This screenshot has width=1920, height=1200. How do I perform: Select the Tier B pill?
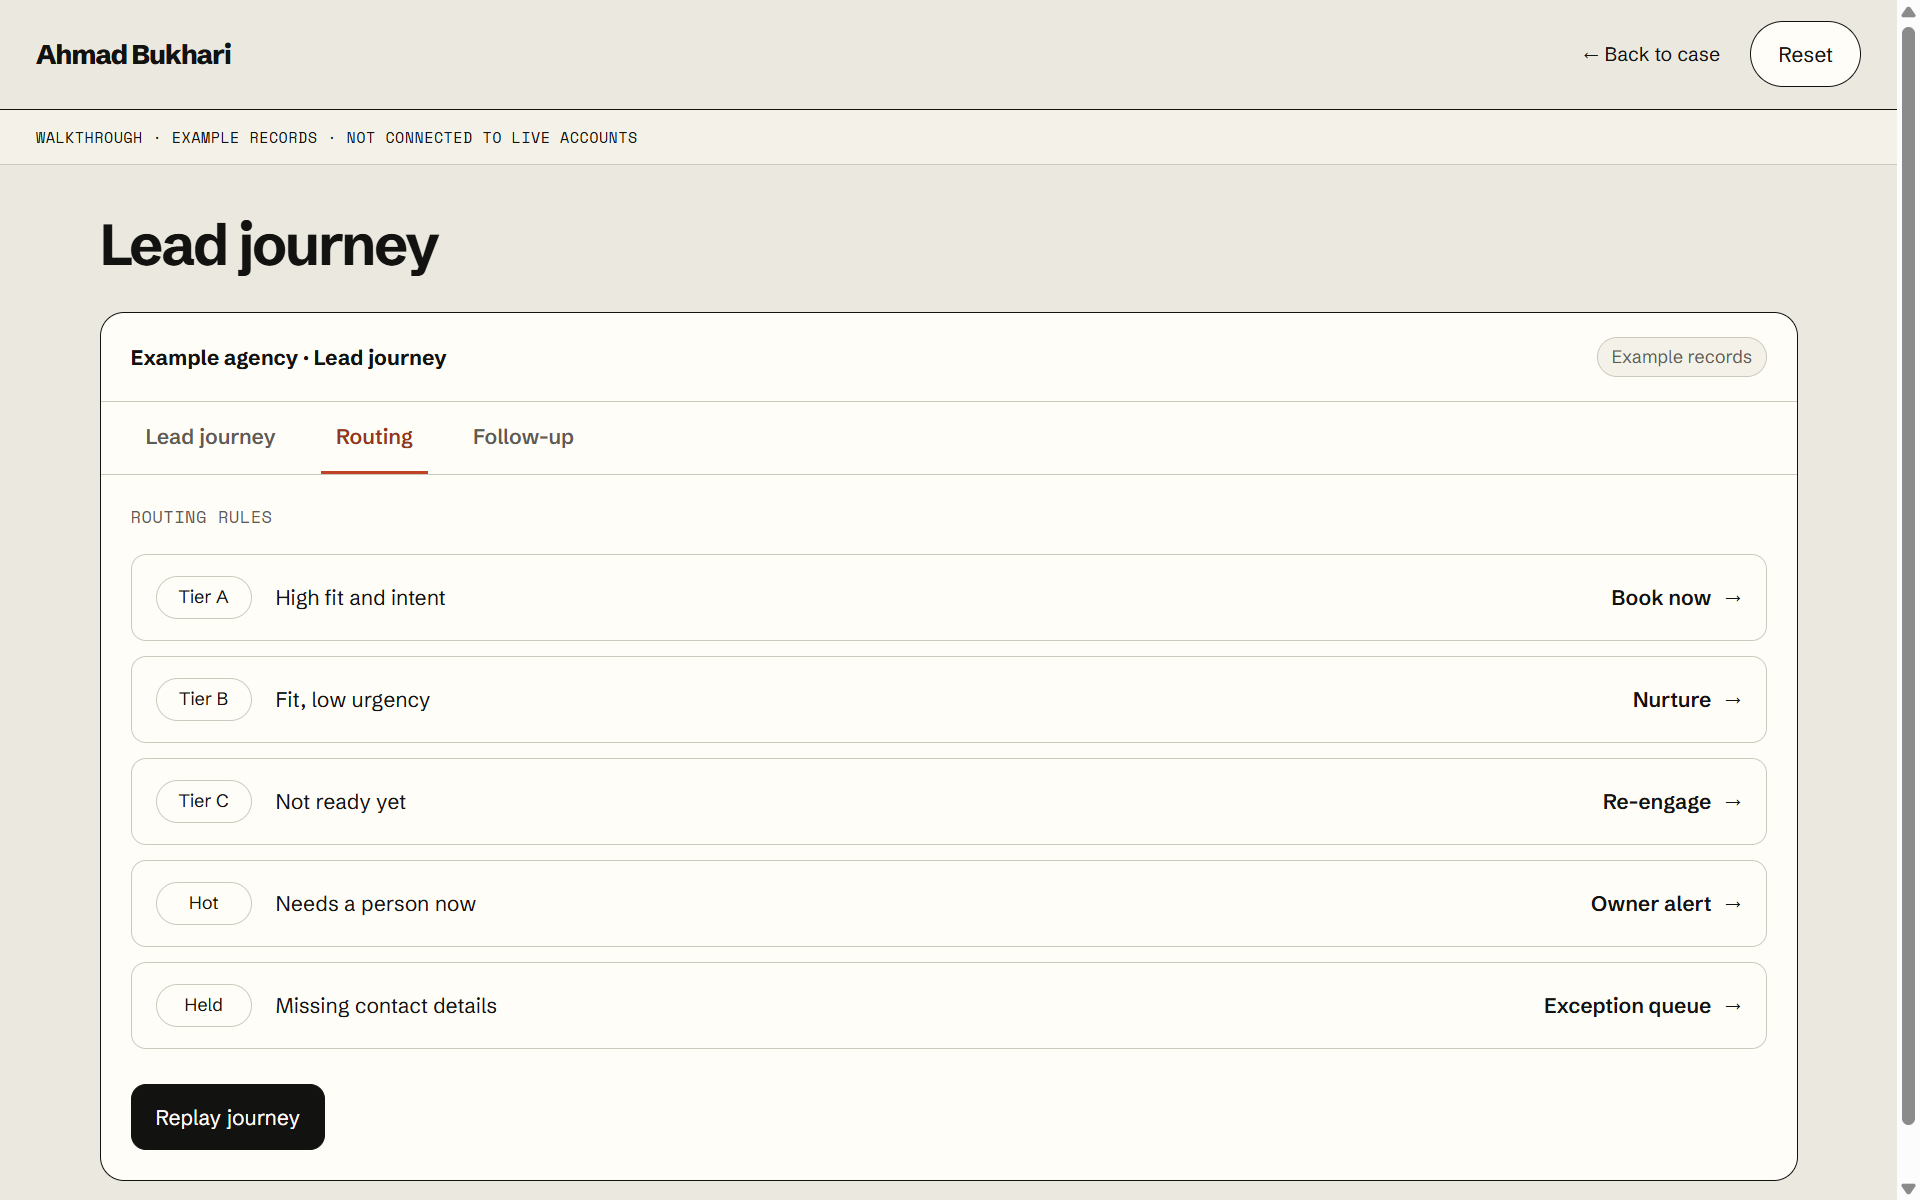(204, 699)
